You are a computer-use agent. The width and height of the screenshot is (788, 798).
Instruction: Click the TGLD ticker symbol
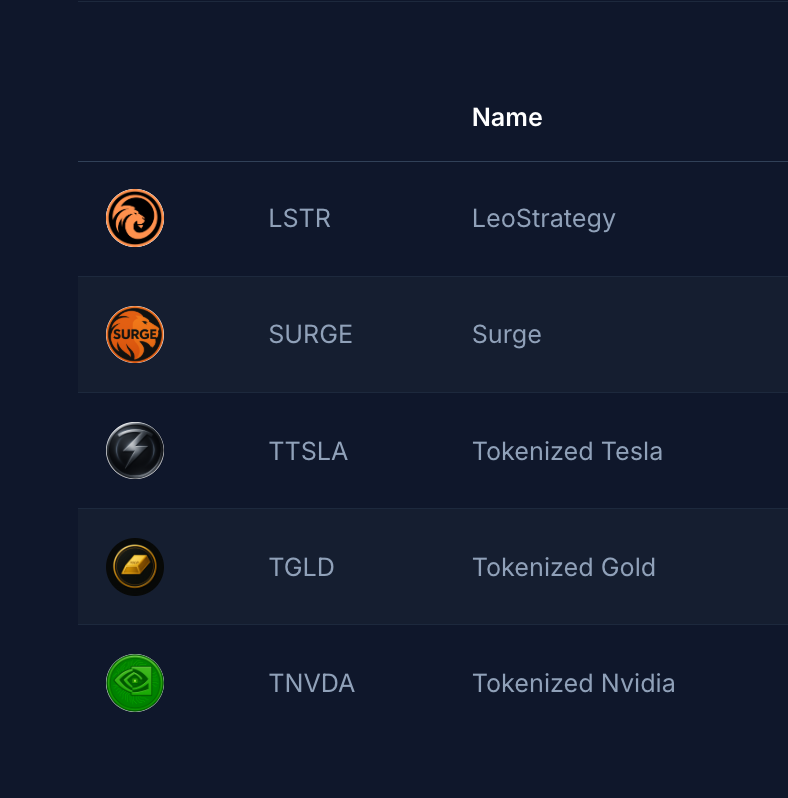301,567
